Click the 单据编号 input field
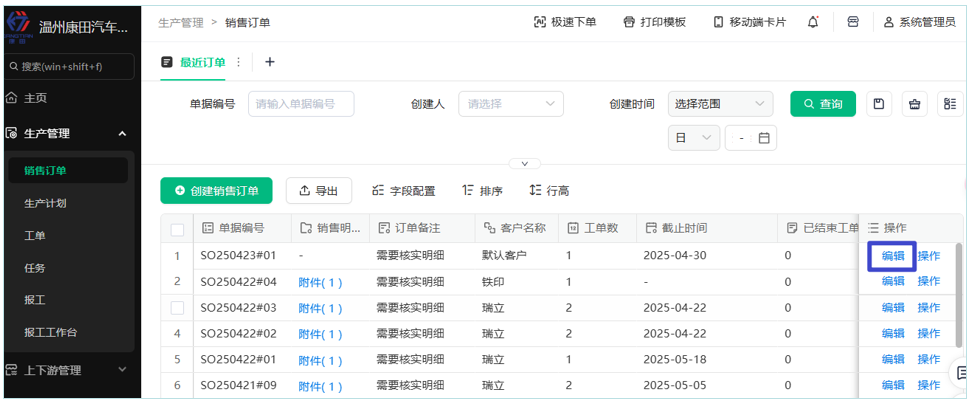Screen dimensions: 969x404 click(301, 104)
